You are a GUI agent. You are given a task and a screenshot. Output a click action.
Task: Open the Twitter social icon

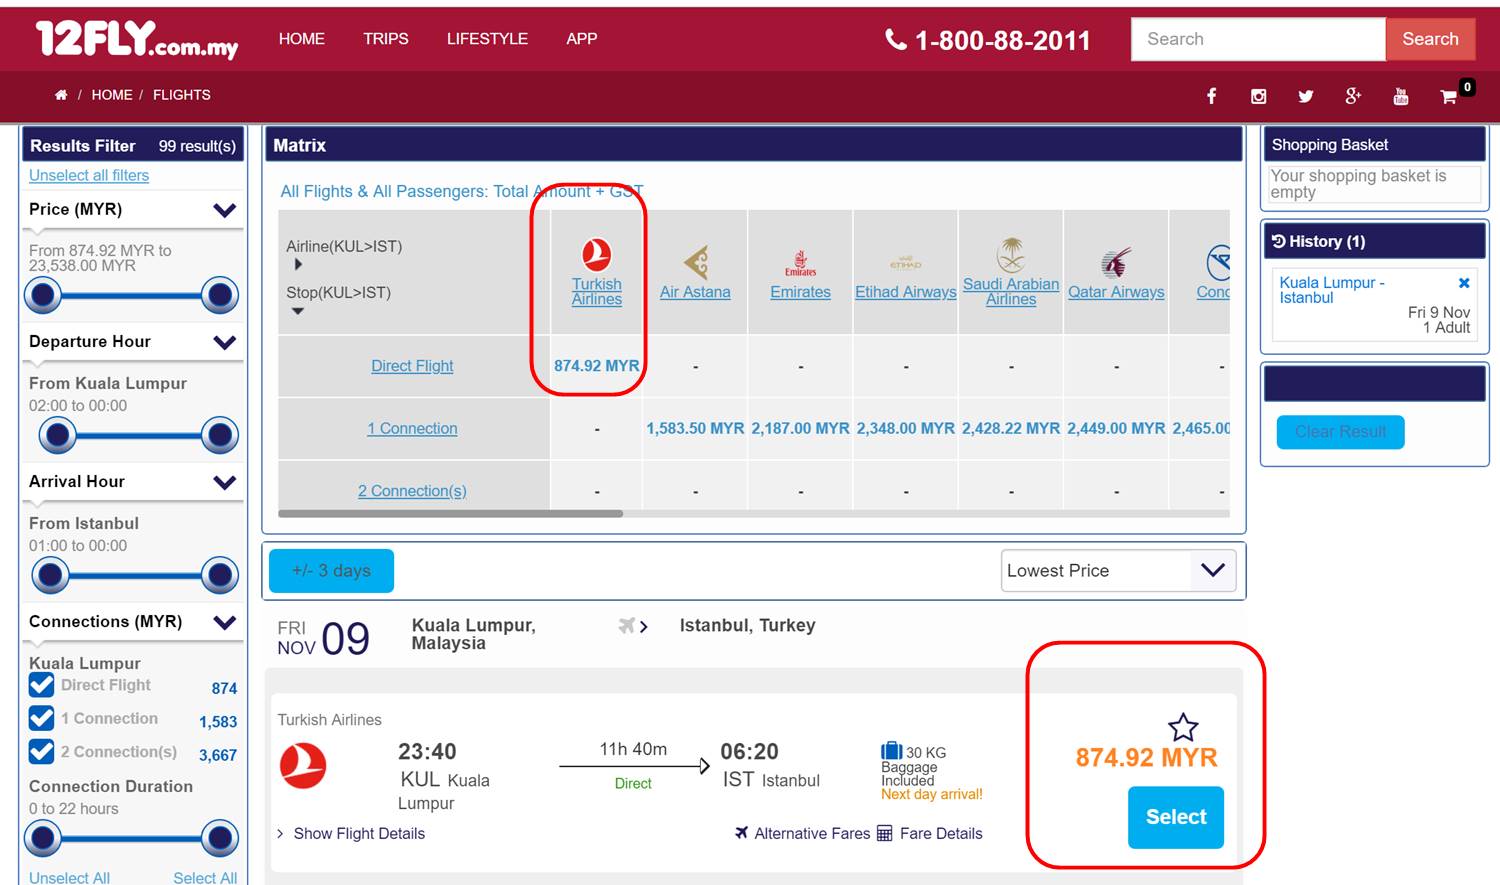point(1305,96)
